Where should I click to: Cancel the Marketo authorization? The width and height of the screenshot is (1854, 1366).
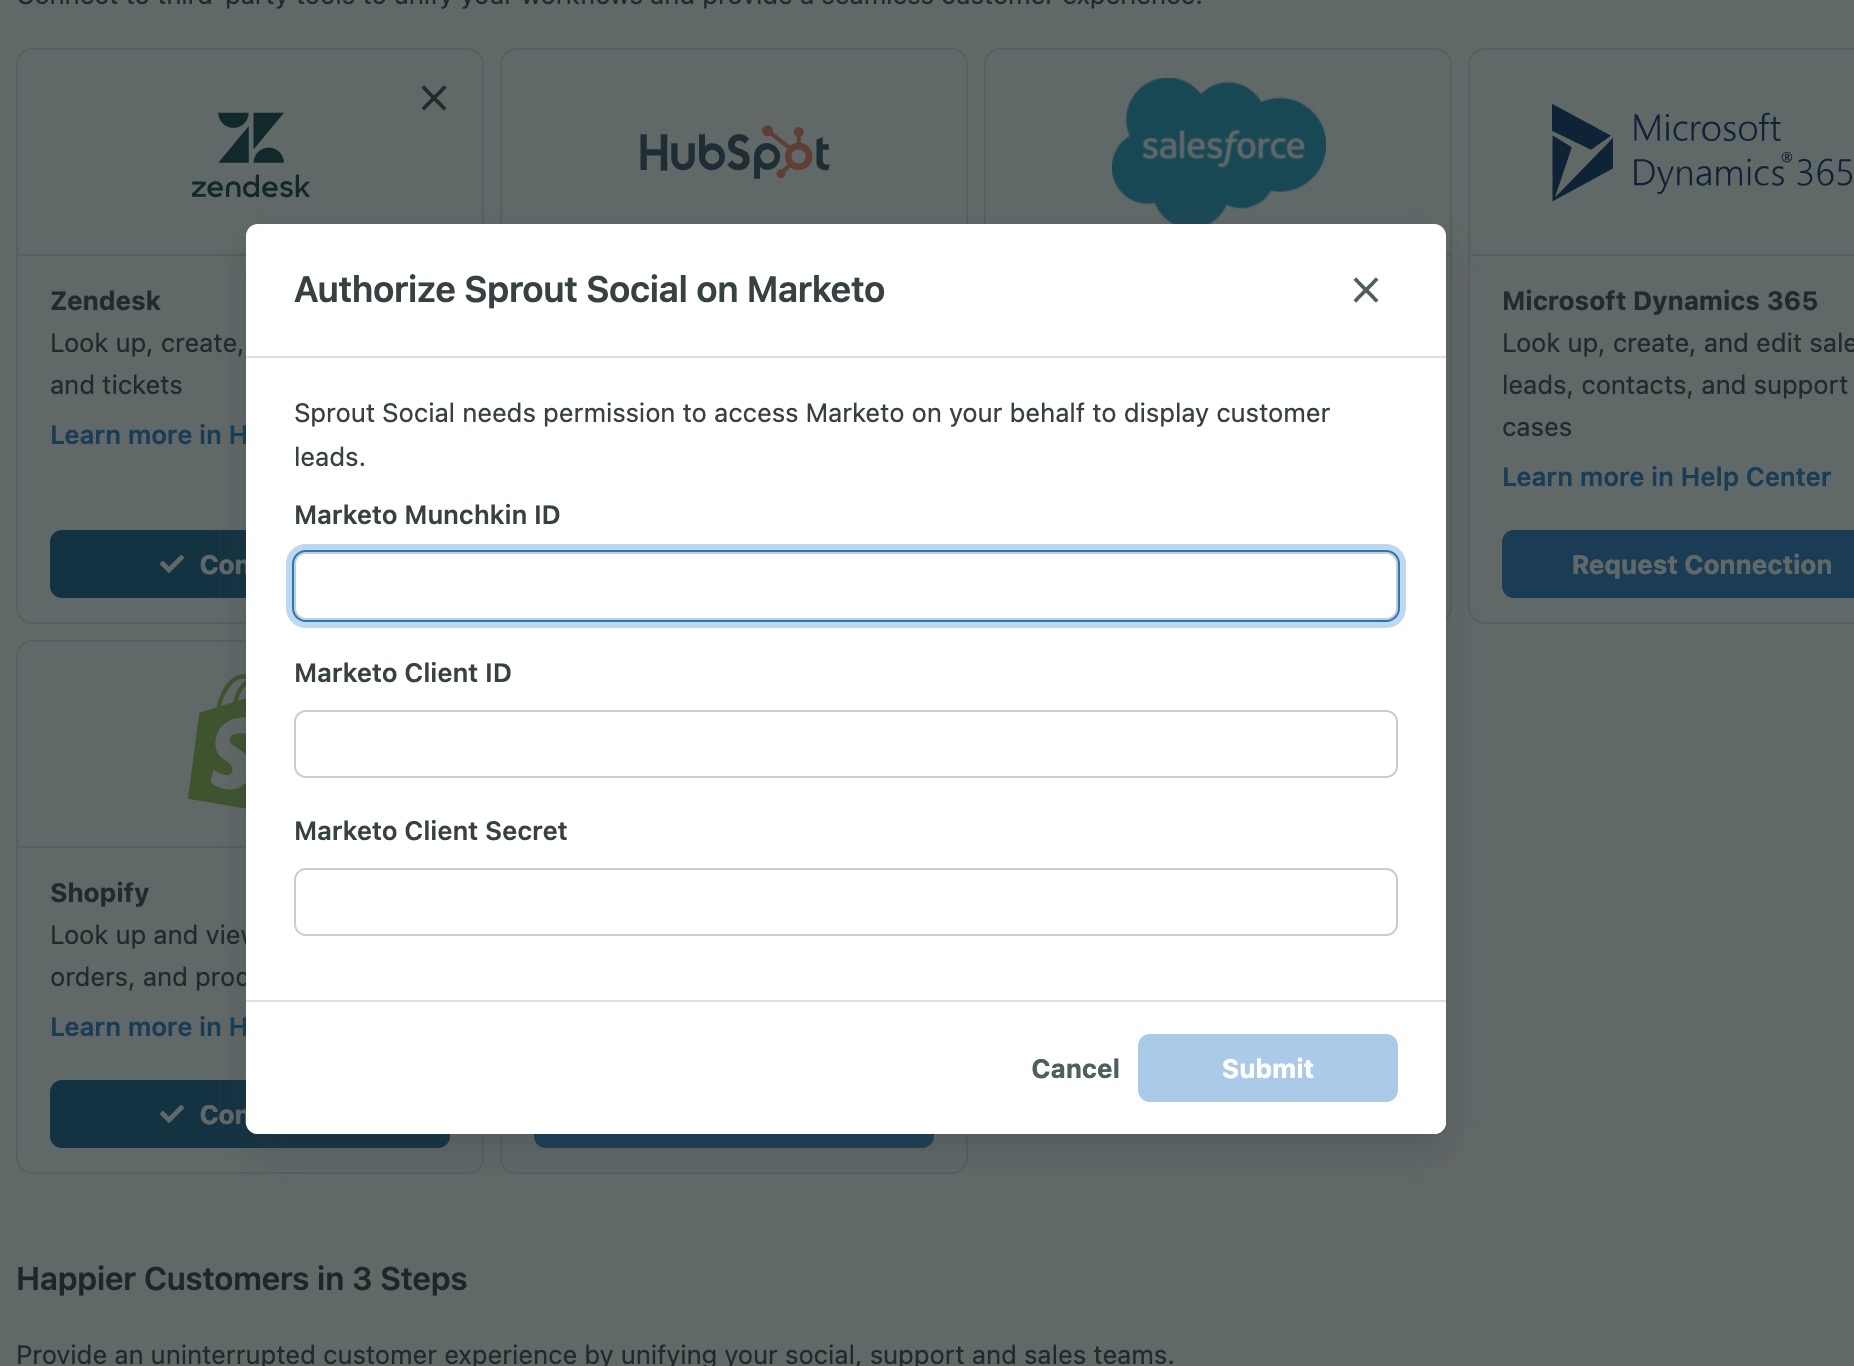tap(1075, 1068)
